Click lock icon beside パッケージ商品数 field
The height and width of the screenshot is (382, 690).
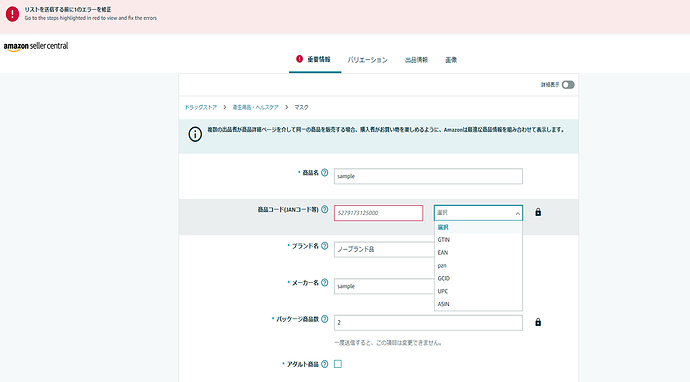click(x=538, y=322)
